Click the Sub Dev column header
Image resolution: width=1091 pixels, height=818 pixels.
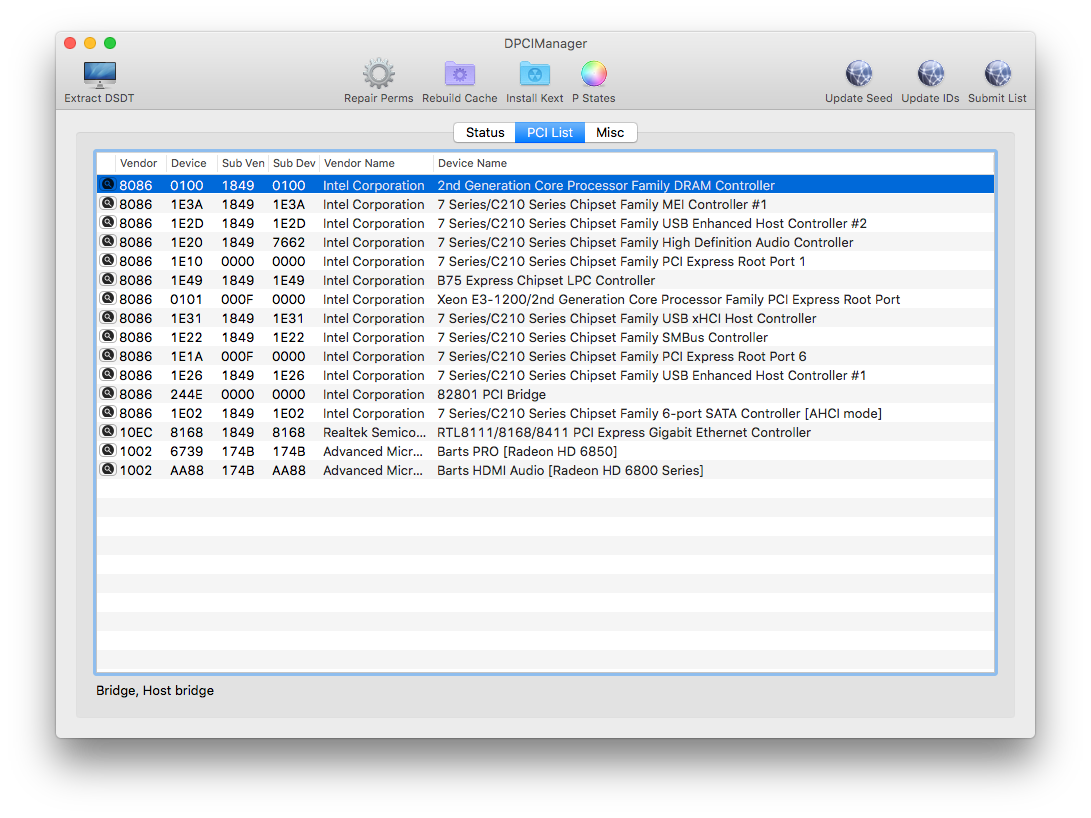(294, 163)
